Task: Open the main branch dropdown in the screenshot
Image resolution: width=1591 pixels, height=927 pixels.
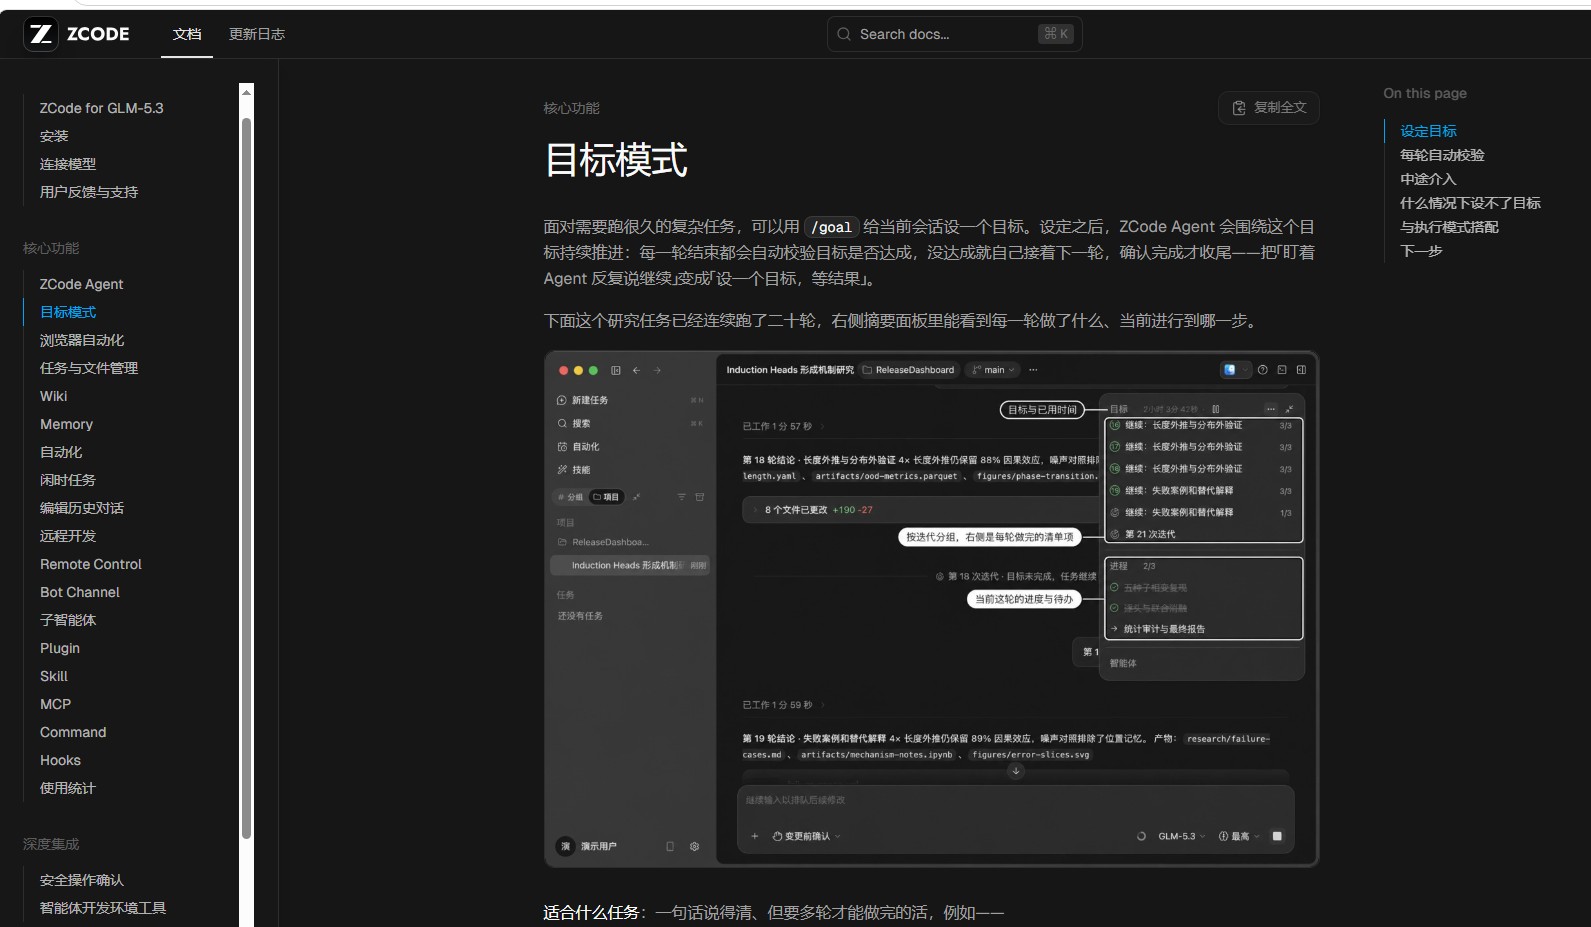Action: point(993,370)
